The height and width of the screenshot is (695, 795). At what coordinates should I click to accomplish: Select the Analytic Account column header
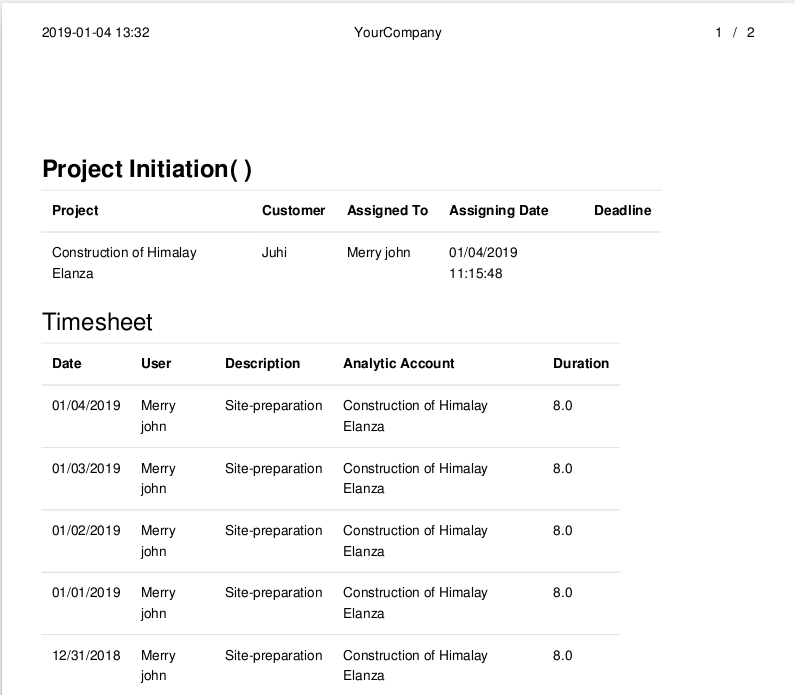click(399, 363)
